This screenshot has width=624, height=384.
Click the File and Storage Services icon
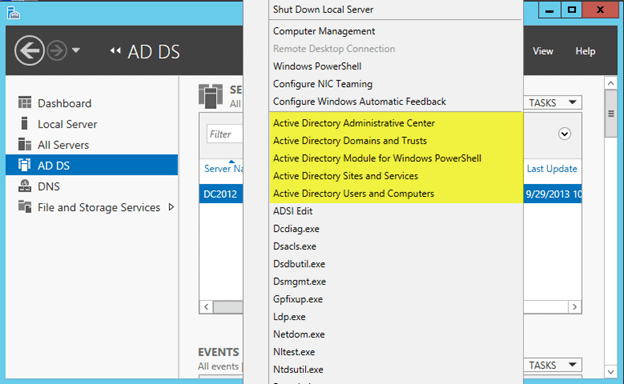25,207
